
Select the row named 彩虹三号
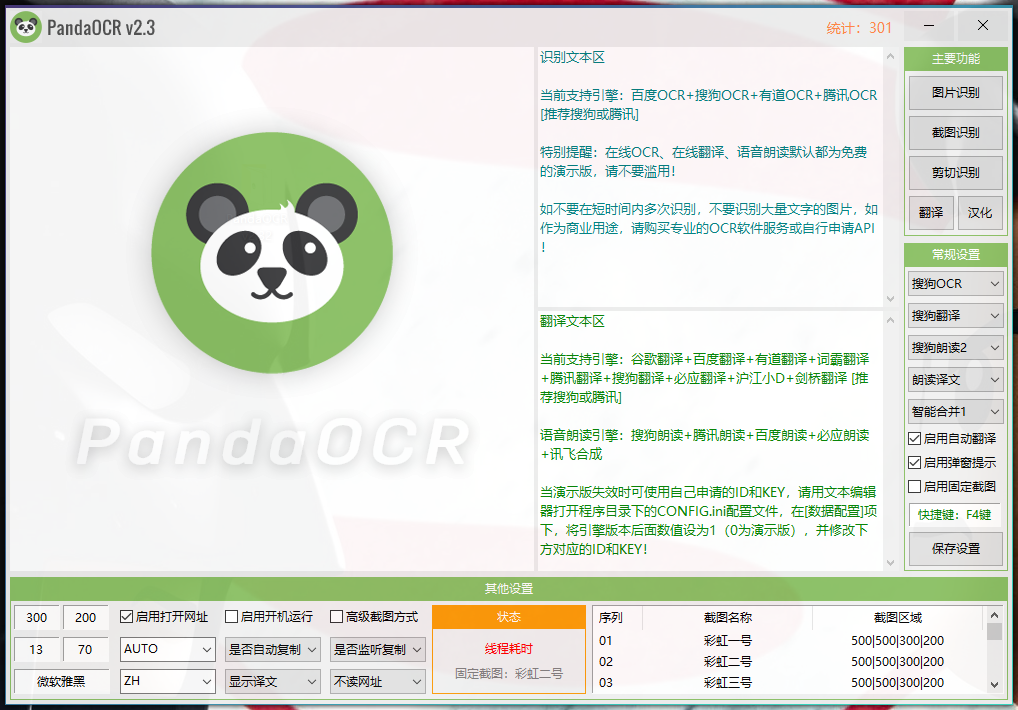pos(789,683)
